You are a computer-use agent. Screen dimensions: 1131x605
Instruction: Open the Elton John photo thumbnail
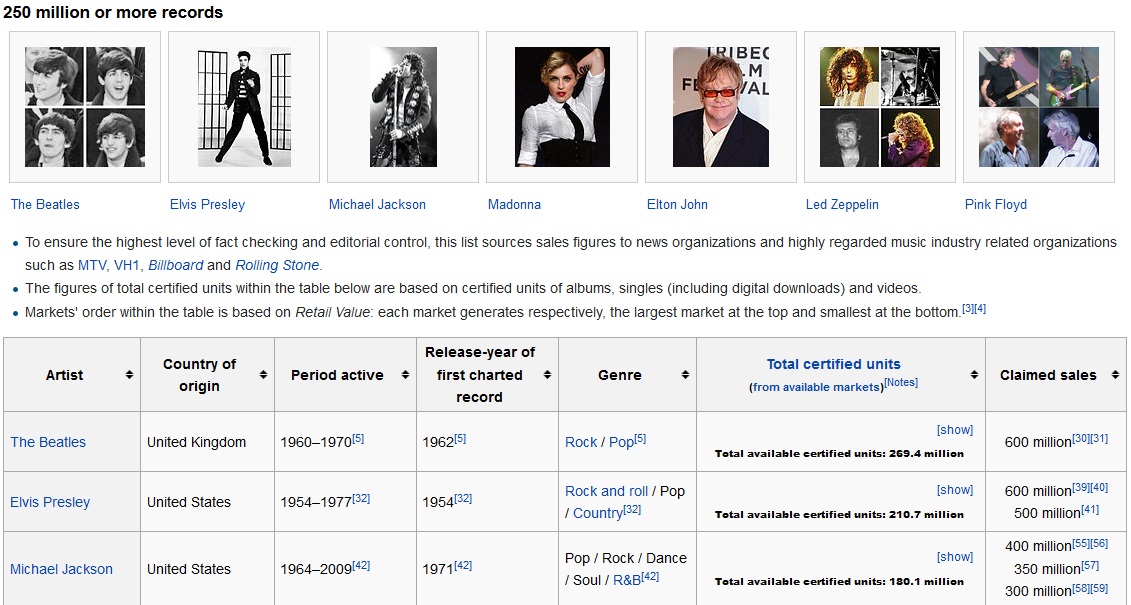tap(720, 107)
